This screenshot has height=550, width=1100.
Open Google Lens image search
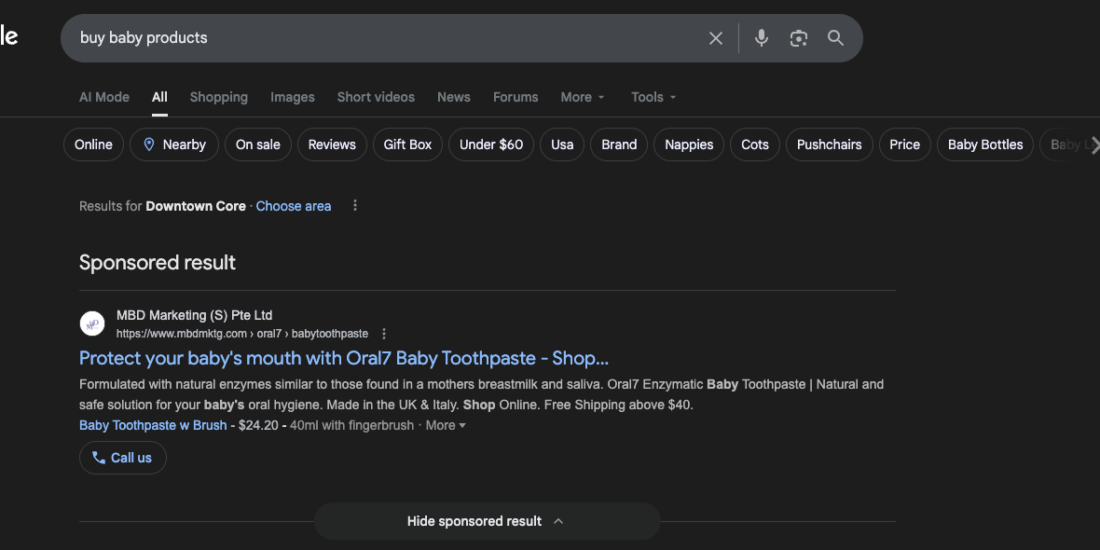[798, 38]
